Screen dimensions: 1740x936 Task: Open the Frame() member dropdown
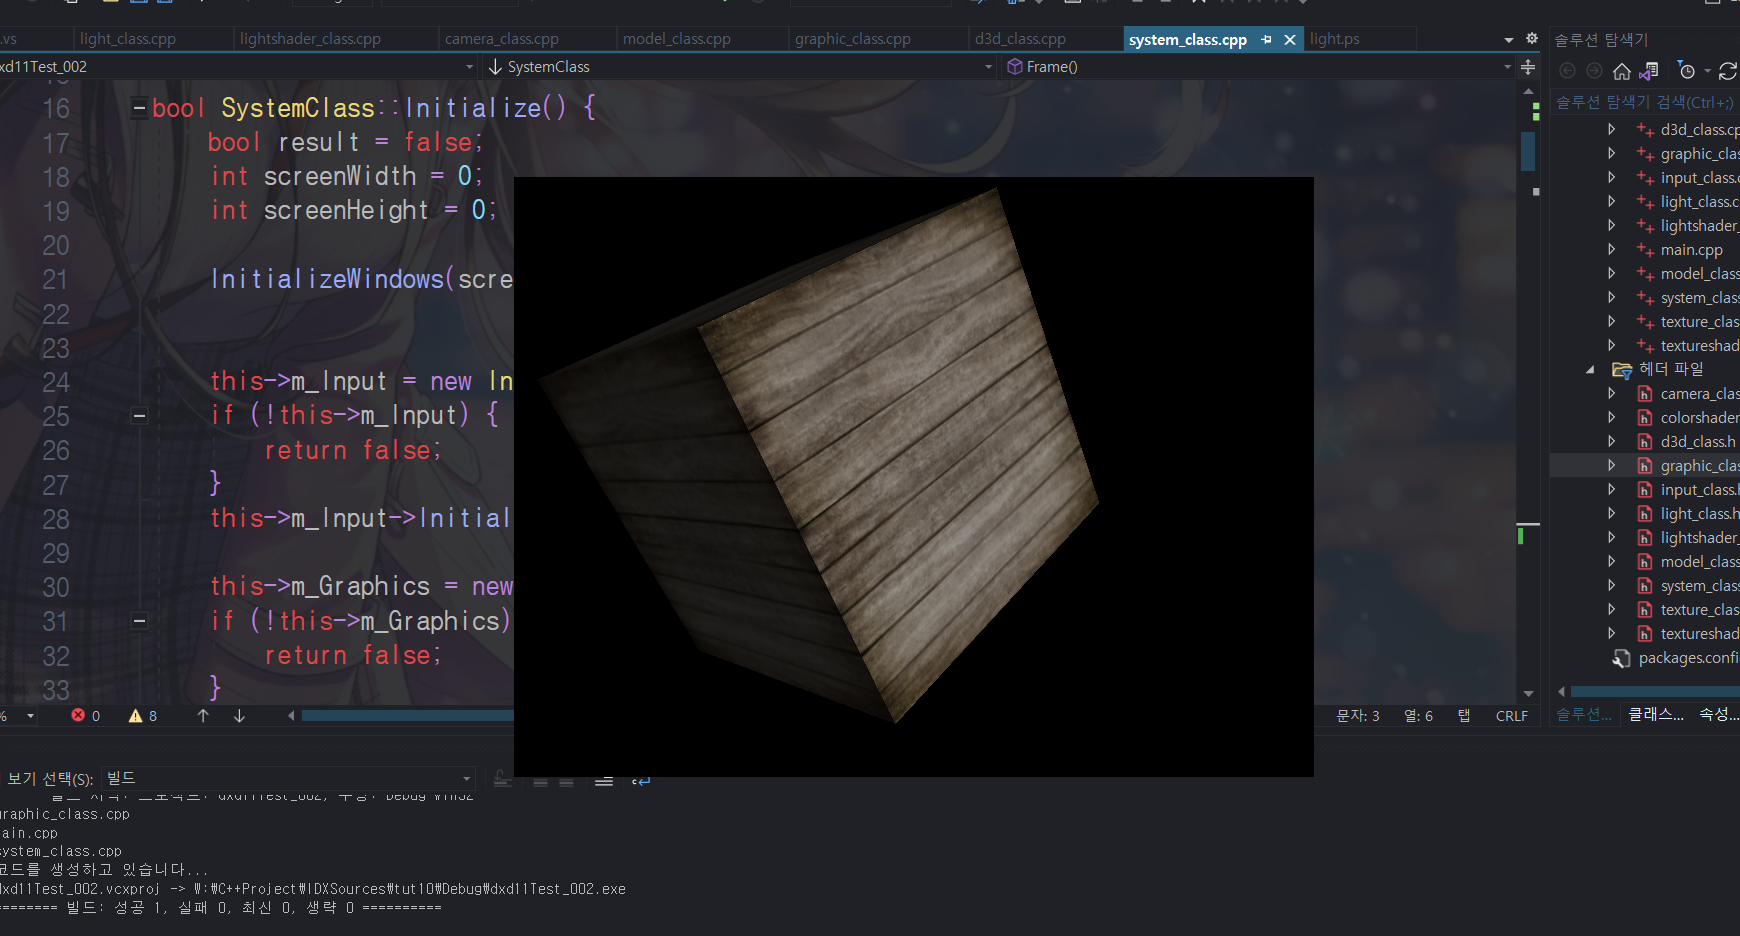click(1507, 67)
